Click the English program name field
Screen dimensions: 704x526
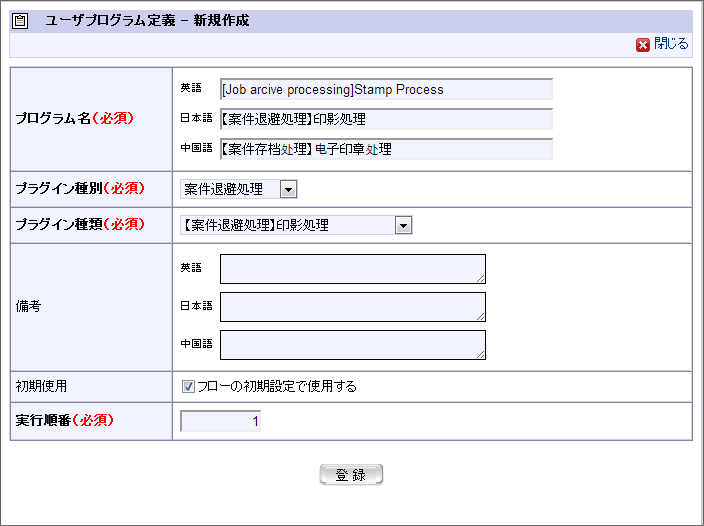click(x=386, y=89)
